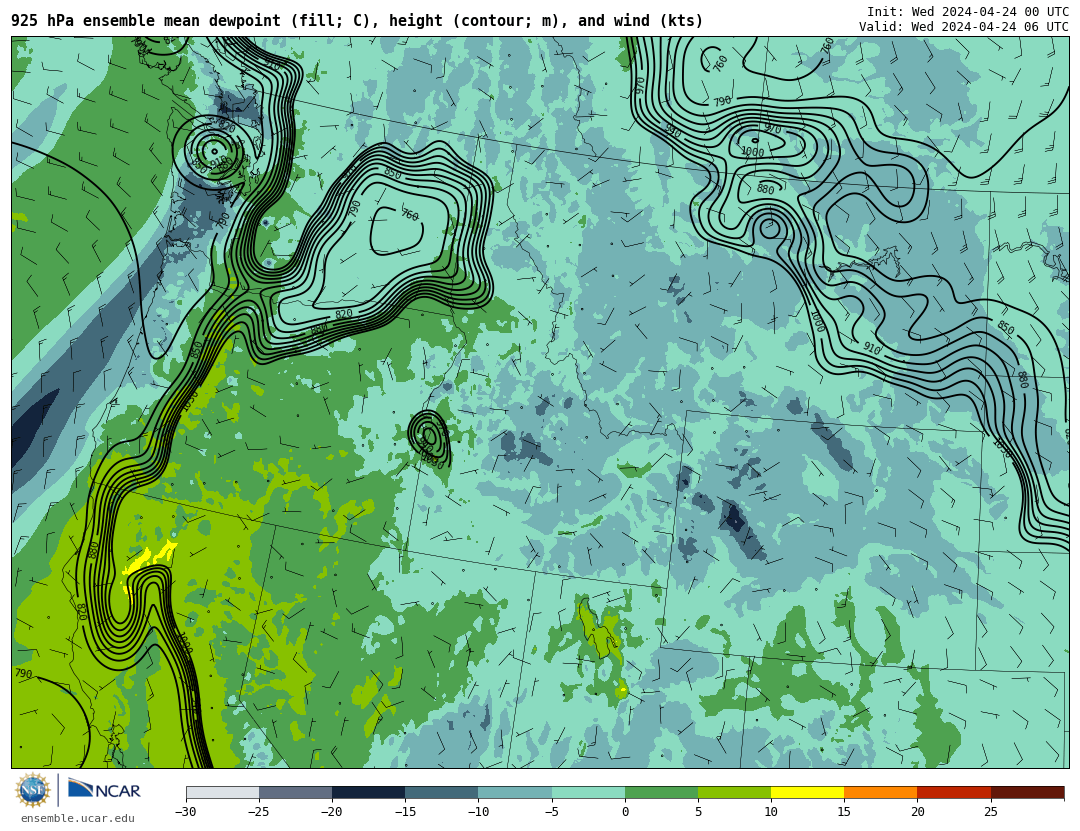
Task: Click the '15' colorbar tick label
Action: coord(844,812)
